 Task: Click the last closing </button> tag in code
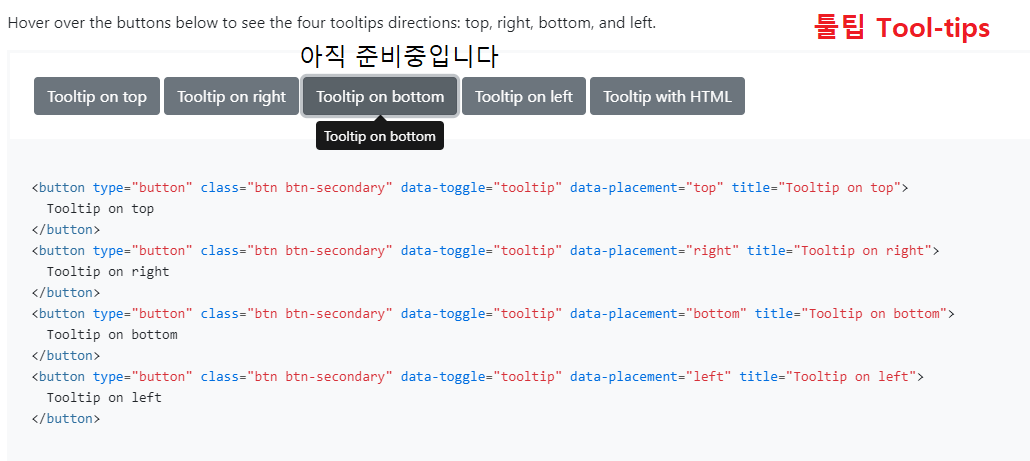point(66,419)
